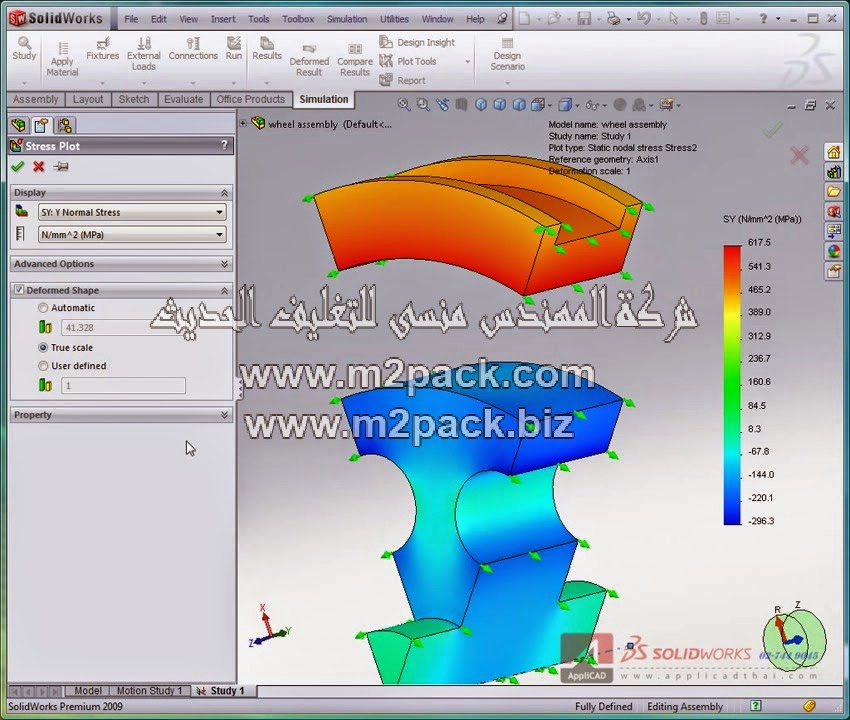Open the folder icon in task pane

coord(834,191)
